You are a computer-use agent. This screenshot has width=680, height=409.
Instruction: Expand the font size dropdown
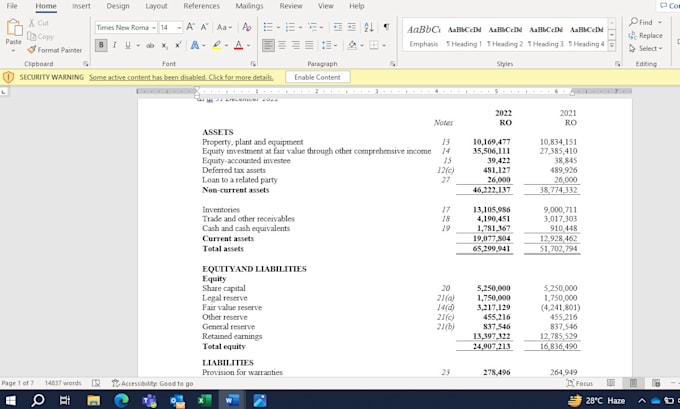point(179,28)
